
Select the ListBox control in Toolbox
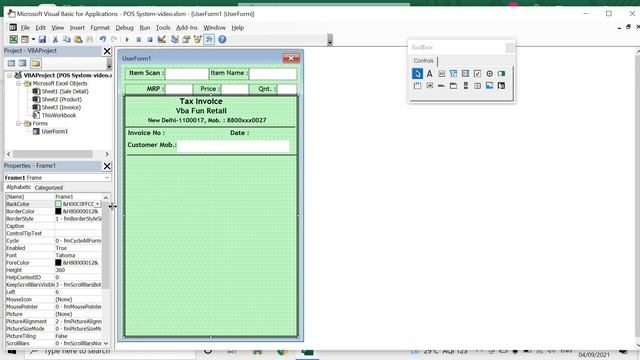tap(465, 73)
